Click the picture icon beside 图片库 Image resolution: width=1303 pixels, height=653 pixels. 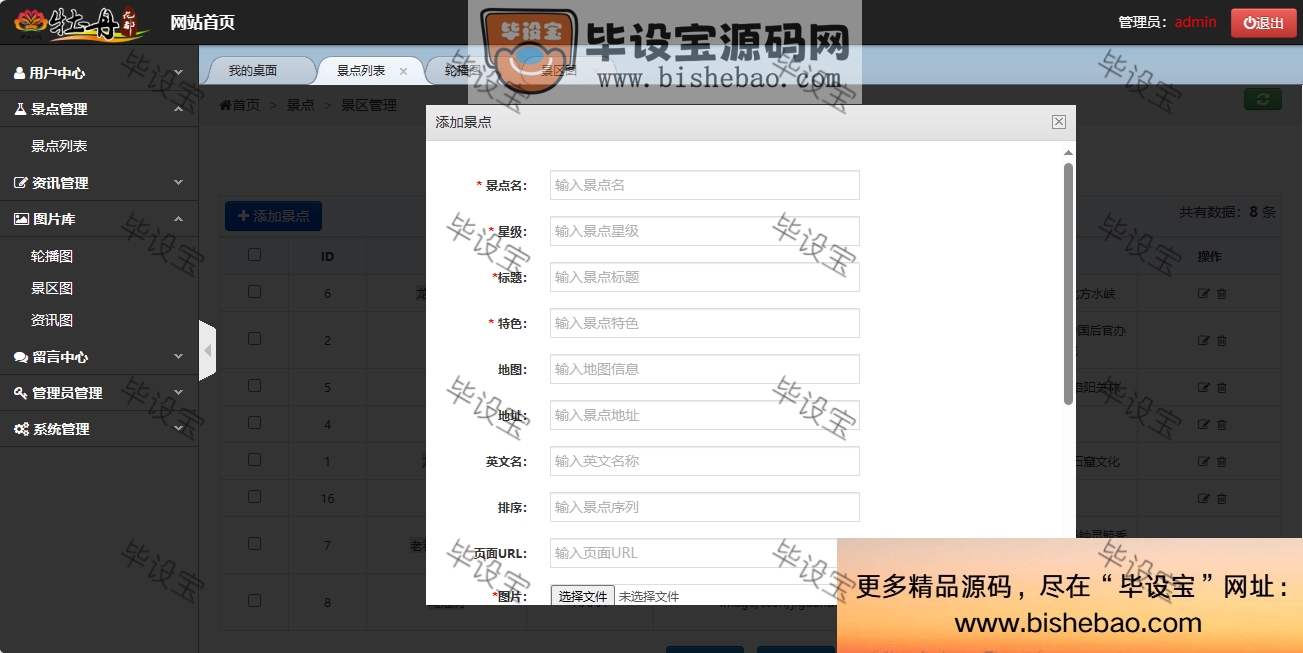[x=21, y=219]
